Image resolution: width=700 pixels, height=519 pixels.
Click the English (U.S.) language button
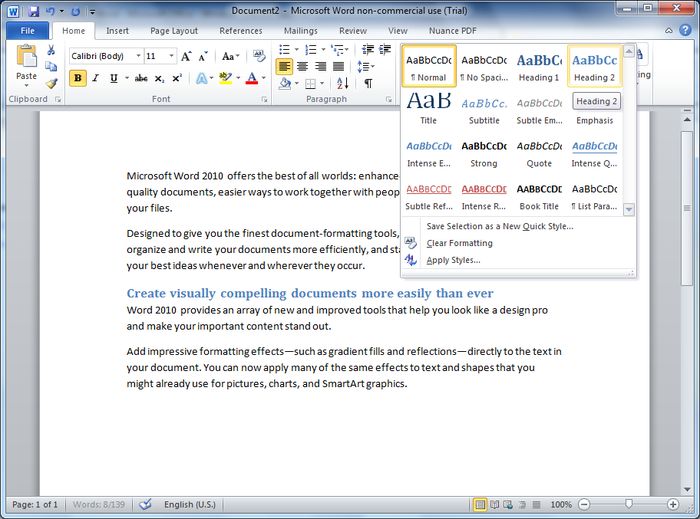pos(190,505)
